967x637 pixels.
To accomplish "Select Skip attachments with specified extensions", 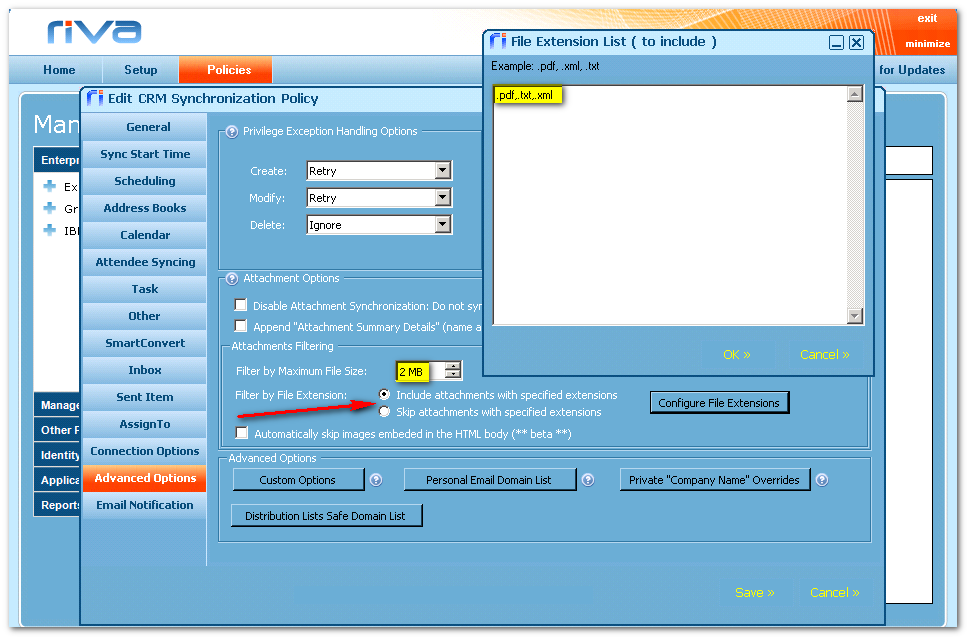I will pyautogui.click(x=384, y=411).
